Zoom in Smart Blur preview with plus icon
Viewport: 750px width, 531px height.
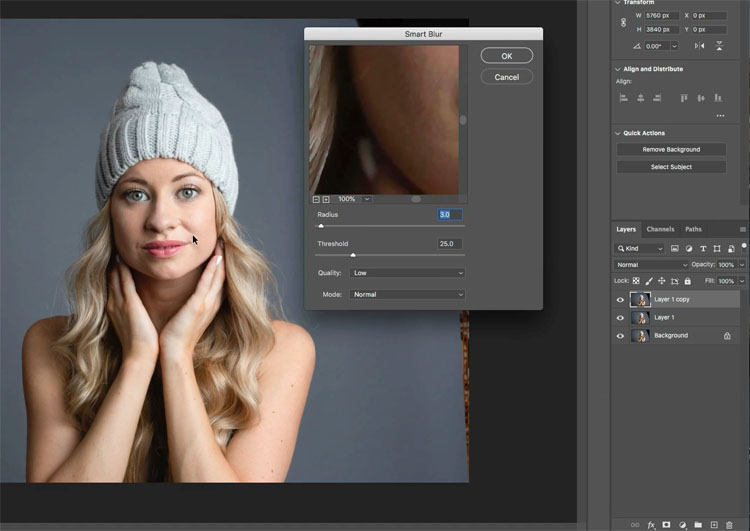pos(326,199)
